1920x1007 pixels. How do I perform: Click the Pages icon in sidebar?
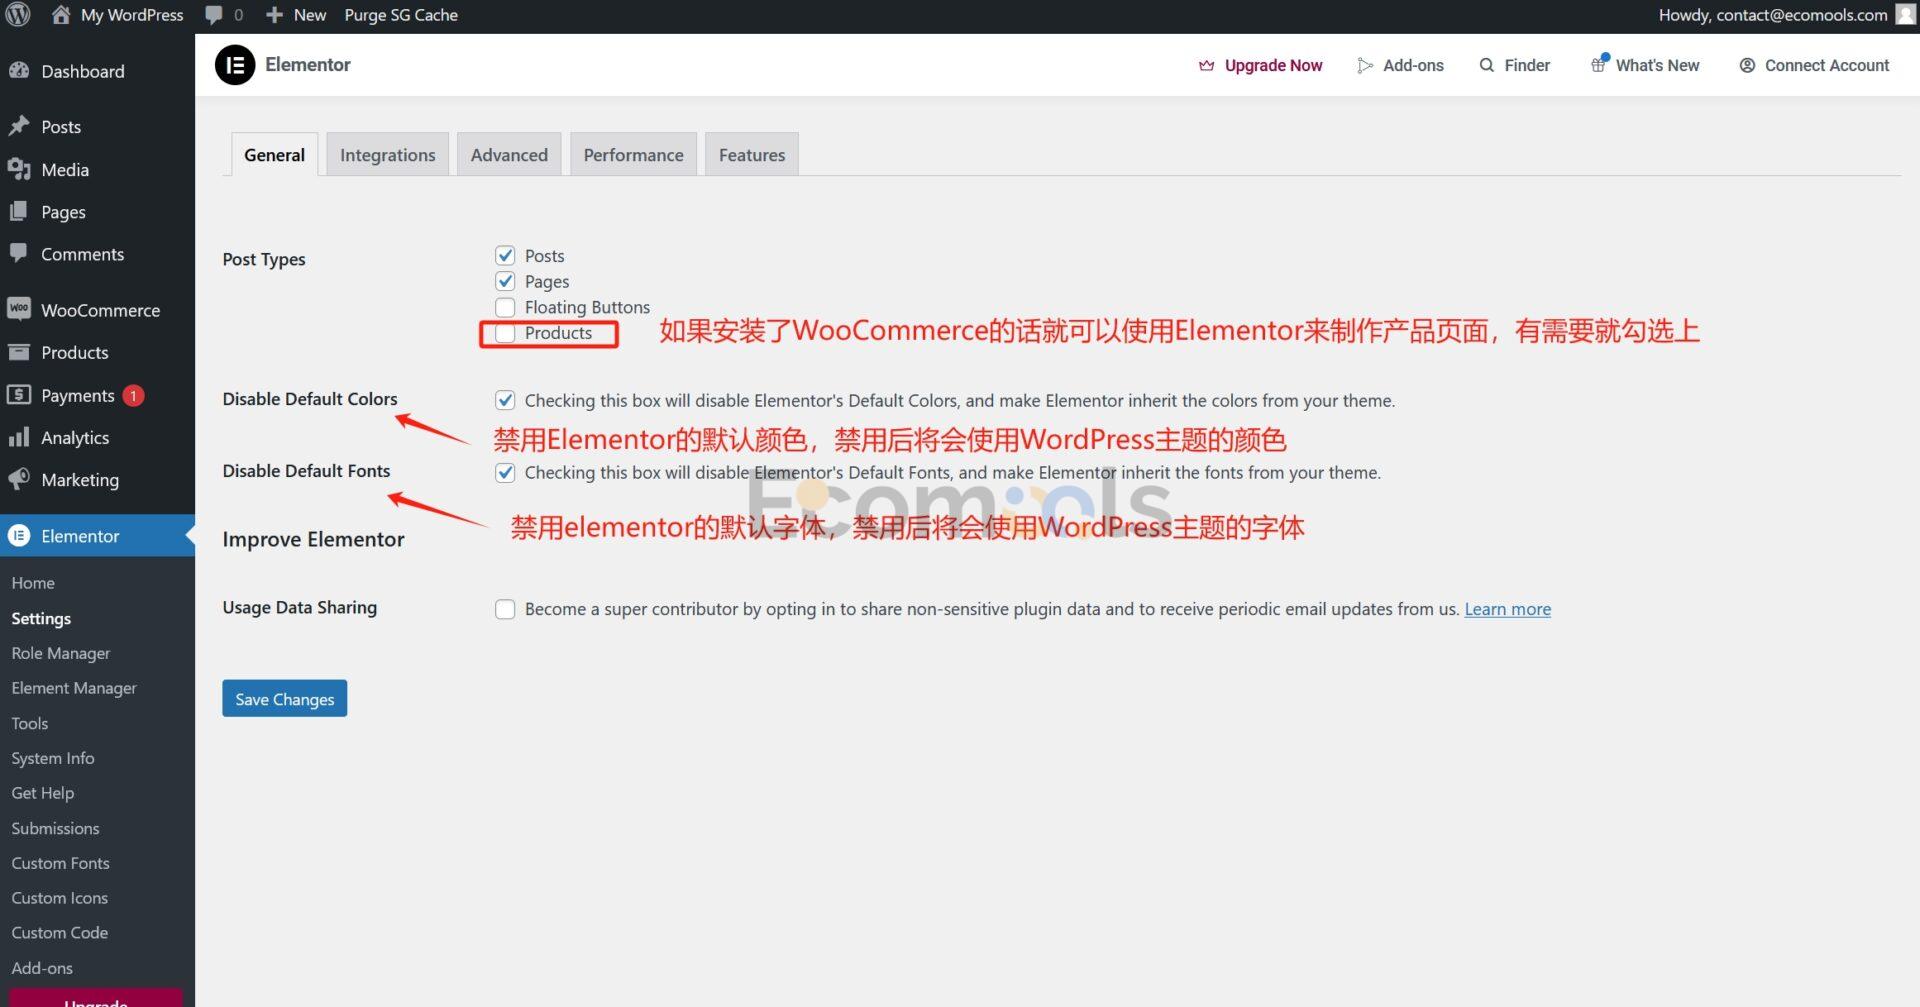point(19,211)
